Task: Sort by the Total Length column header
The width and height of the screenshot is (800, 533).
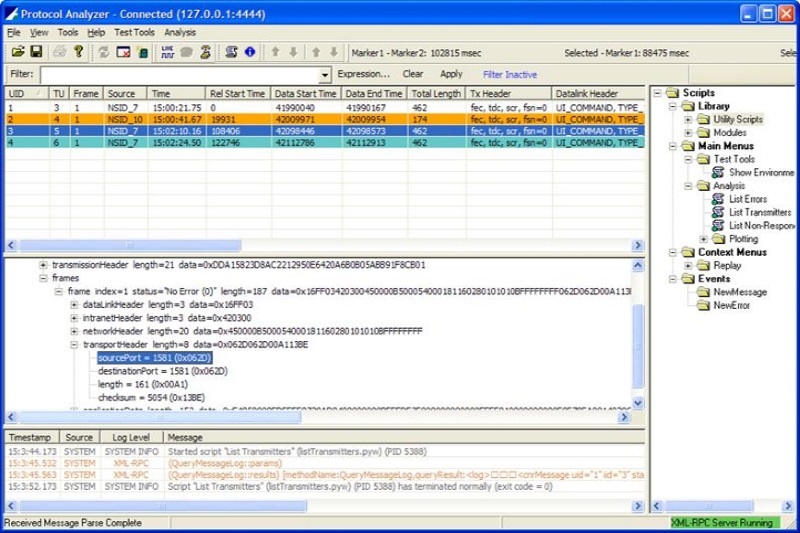Action: pos(437,93)
